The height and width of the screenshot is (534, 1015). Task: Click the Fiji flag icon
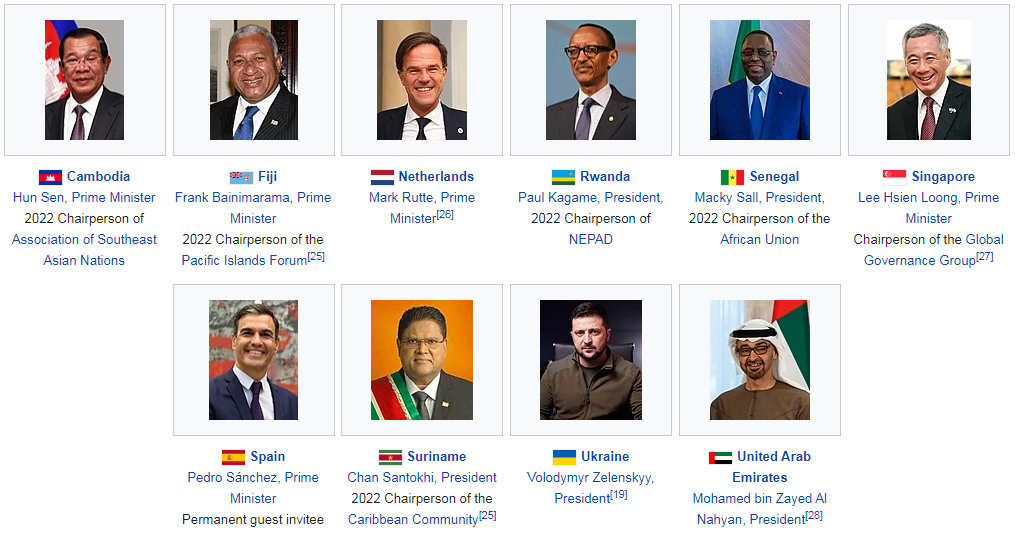[x=241, y=177]
